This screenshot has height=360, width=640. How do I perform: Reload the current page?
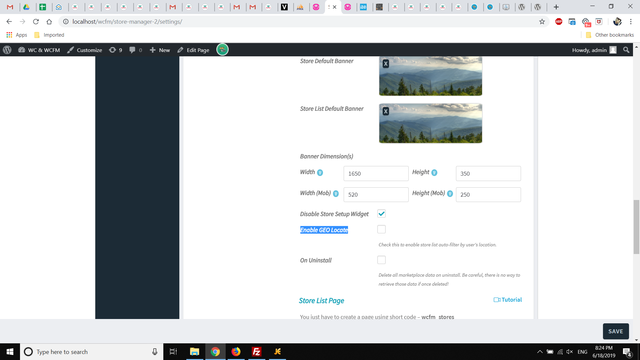pos(36,22)
